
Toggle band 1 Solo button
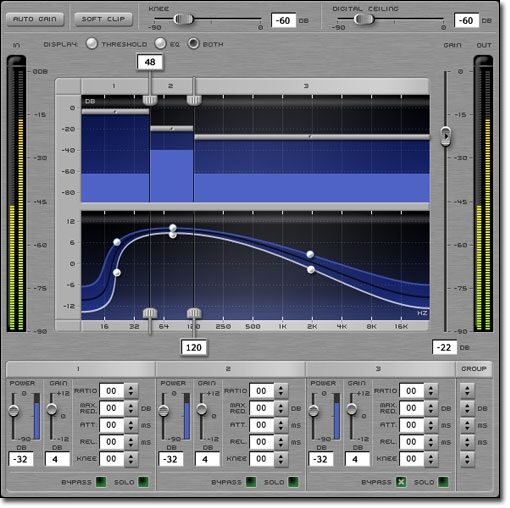(x=143, y=482)
